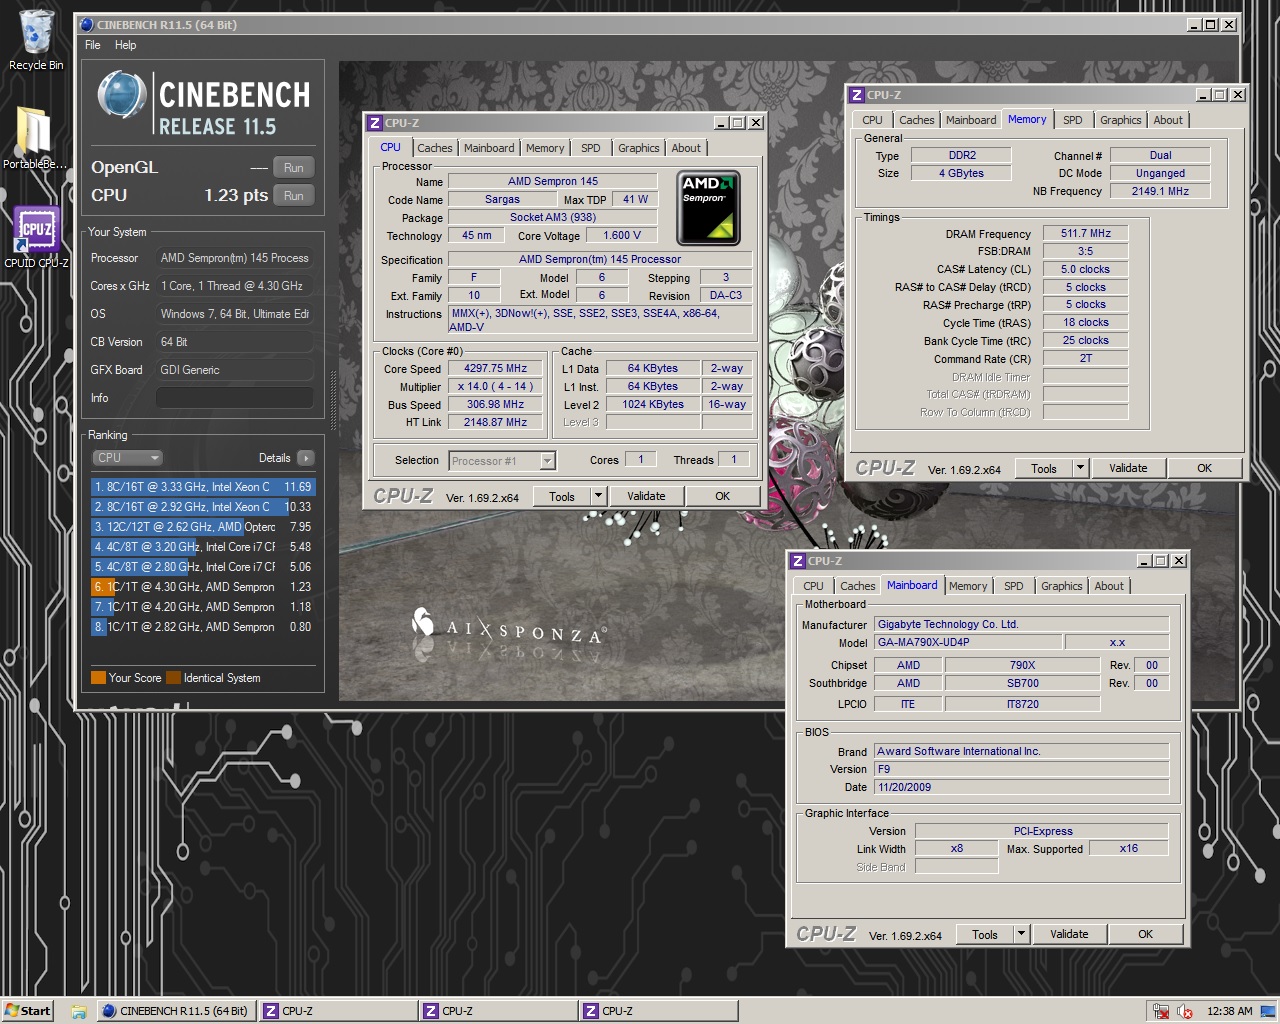The width and height of the screenshot is (1280, 1024).
Task: Switch to Mainboard tab in CPU tab window
Action: [489, 148]
